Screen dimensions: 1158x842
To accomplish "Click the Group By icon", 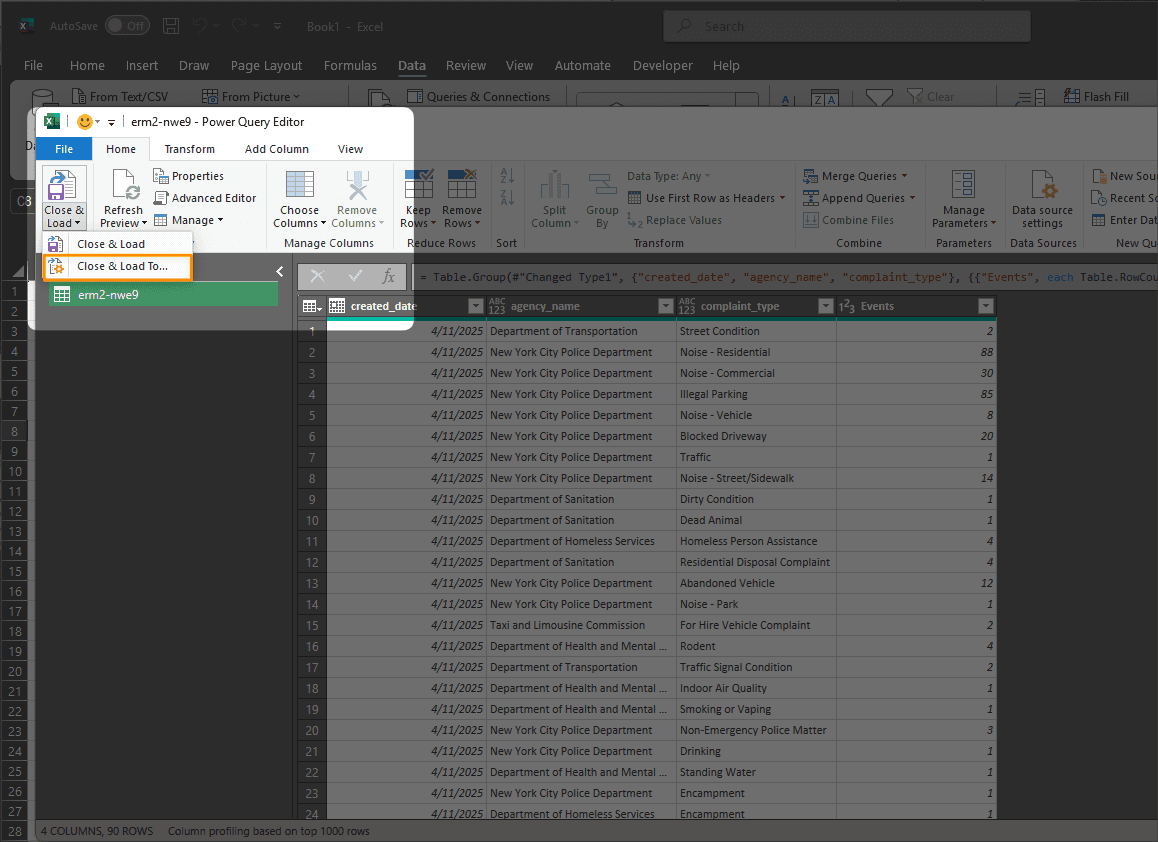I will click(602, 185).
